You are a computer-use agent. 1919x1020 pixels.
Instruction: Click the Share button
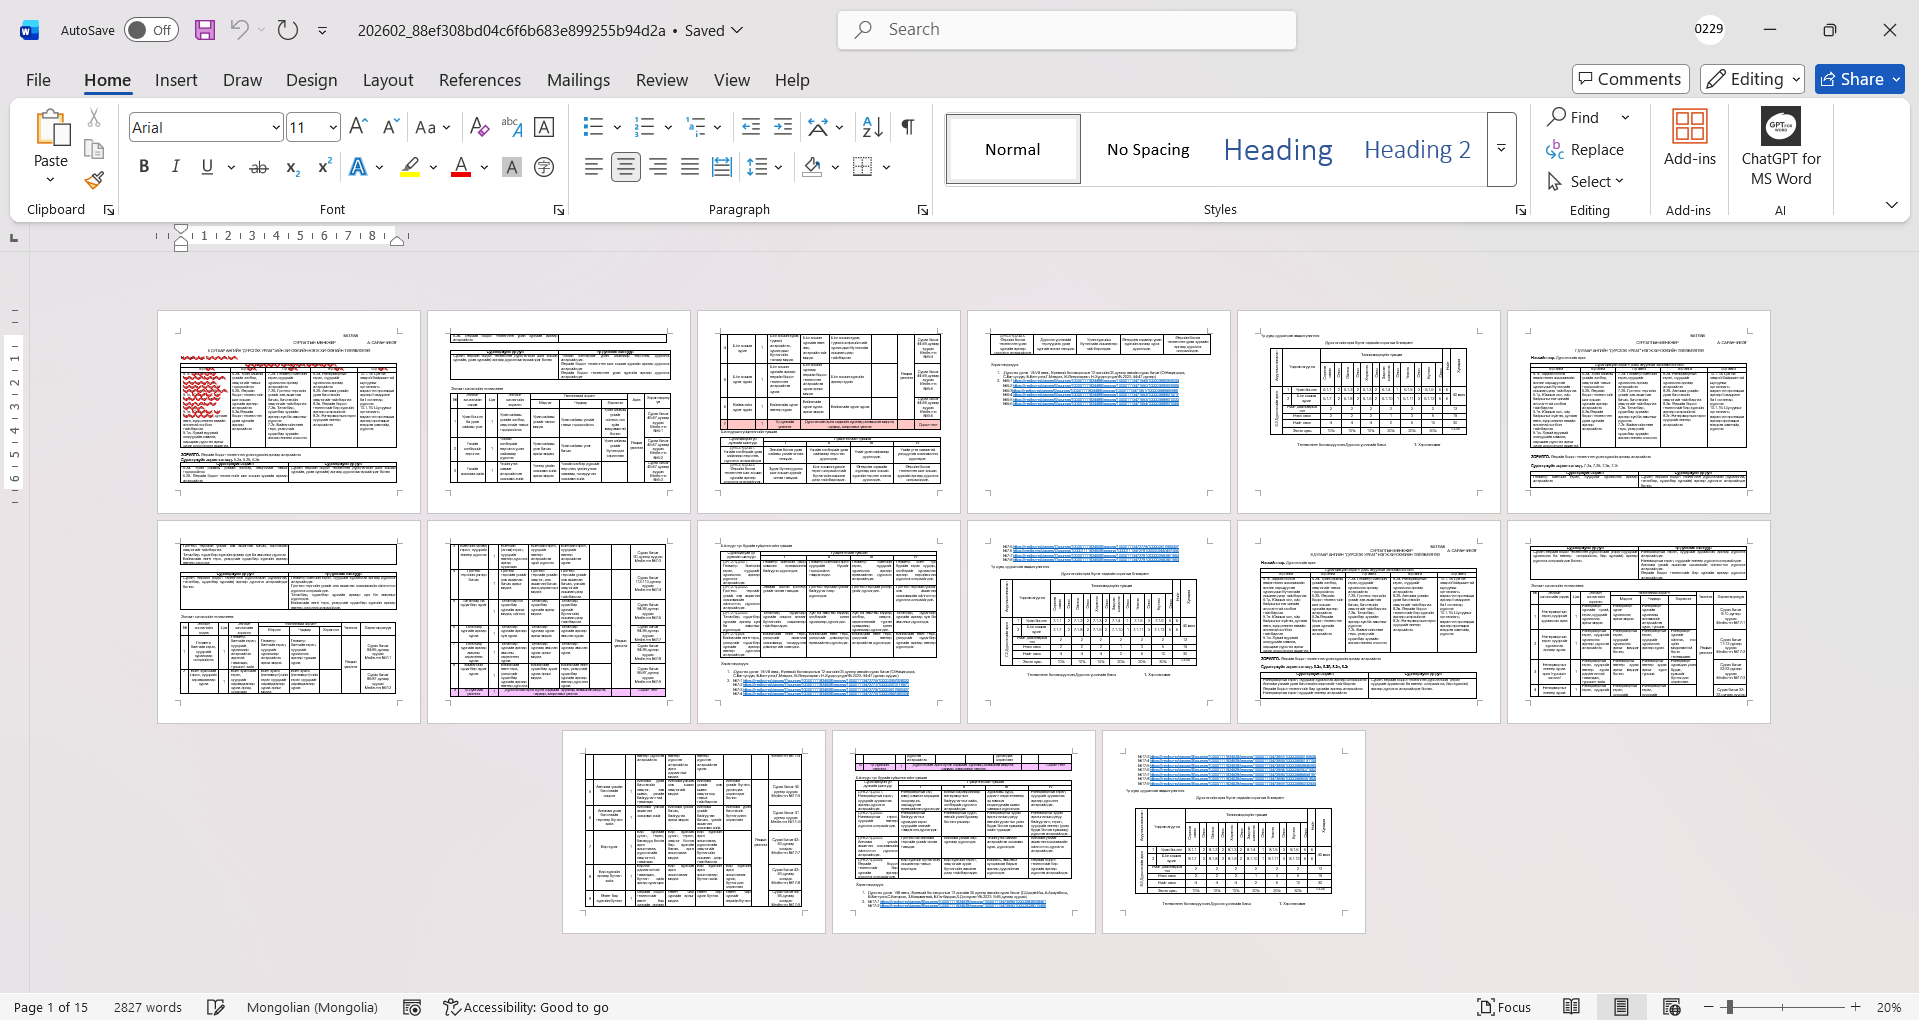tap(1859, 79)
